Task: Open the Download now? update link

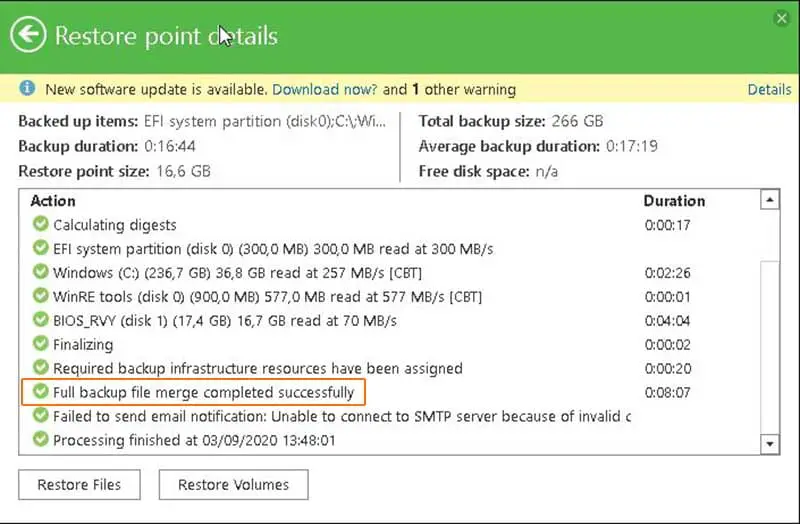Action: [324, 89]
